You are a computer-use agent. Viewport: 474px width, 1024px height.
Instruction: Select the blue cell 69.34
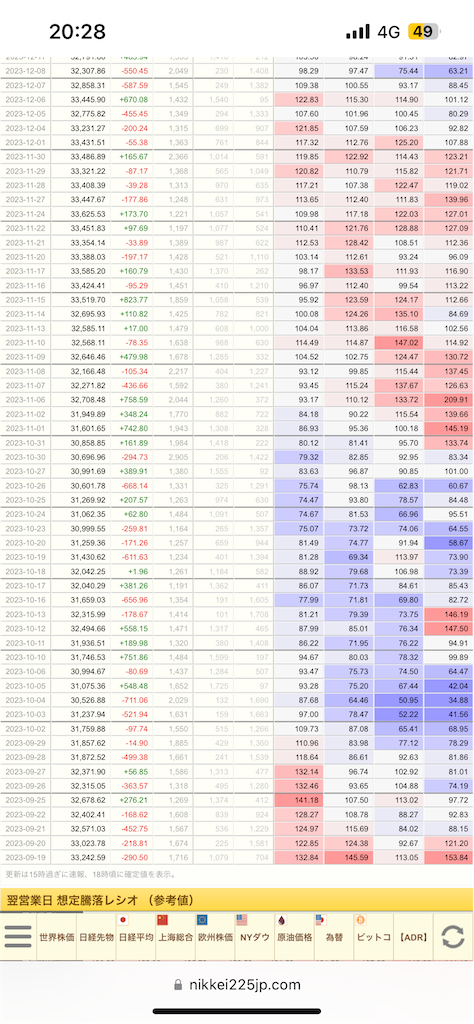tap(349, 556)
